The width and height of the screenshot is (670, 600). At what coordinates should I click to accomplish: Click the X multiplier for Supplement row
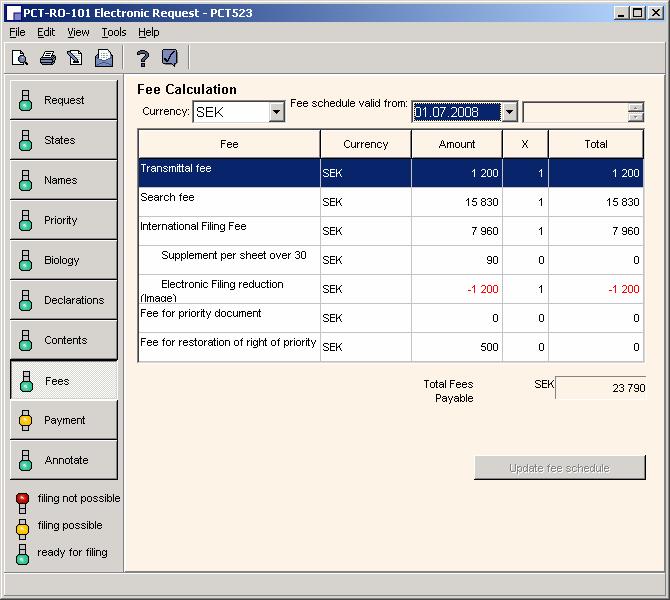pos(525,260)
